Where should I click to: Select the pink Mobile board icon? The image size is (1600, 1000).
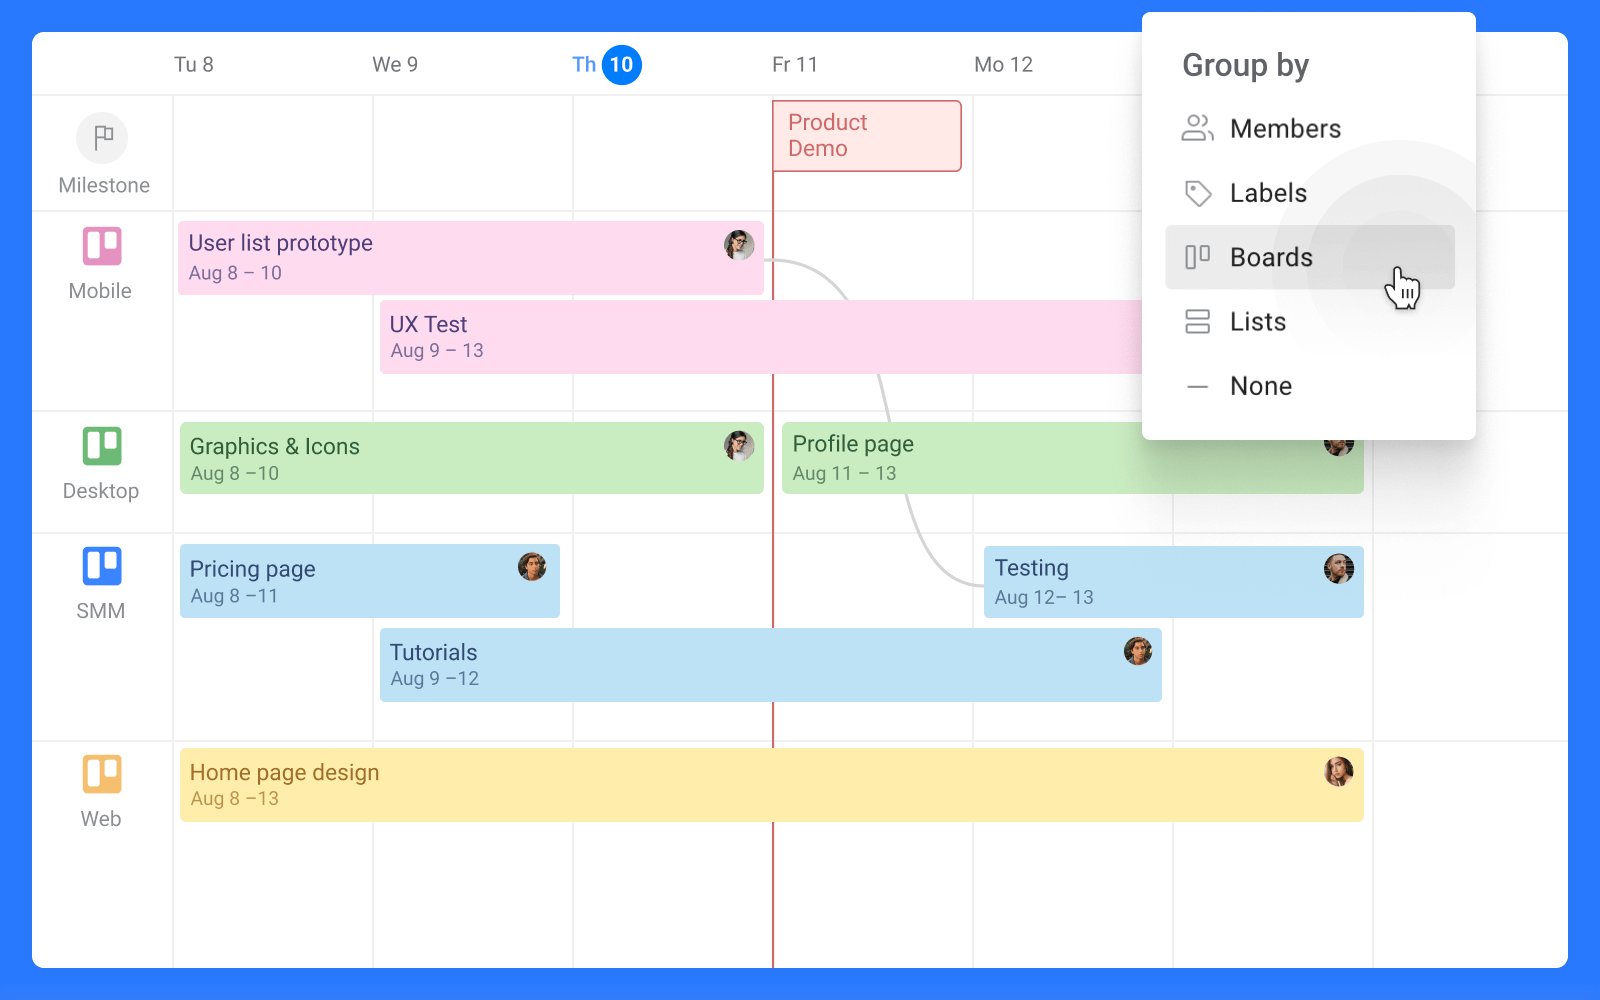click(x=101, y=245)
